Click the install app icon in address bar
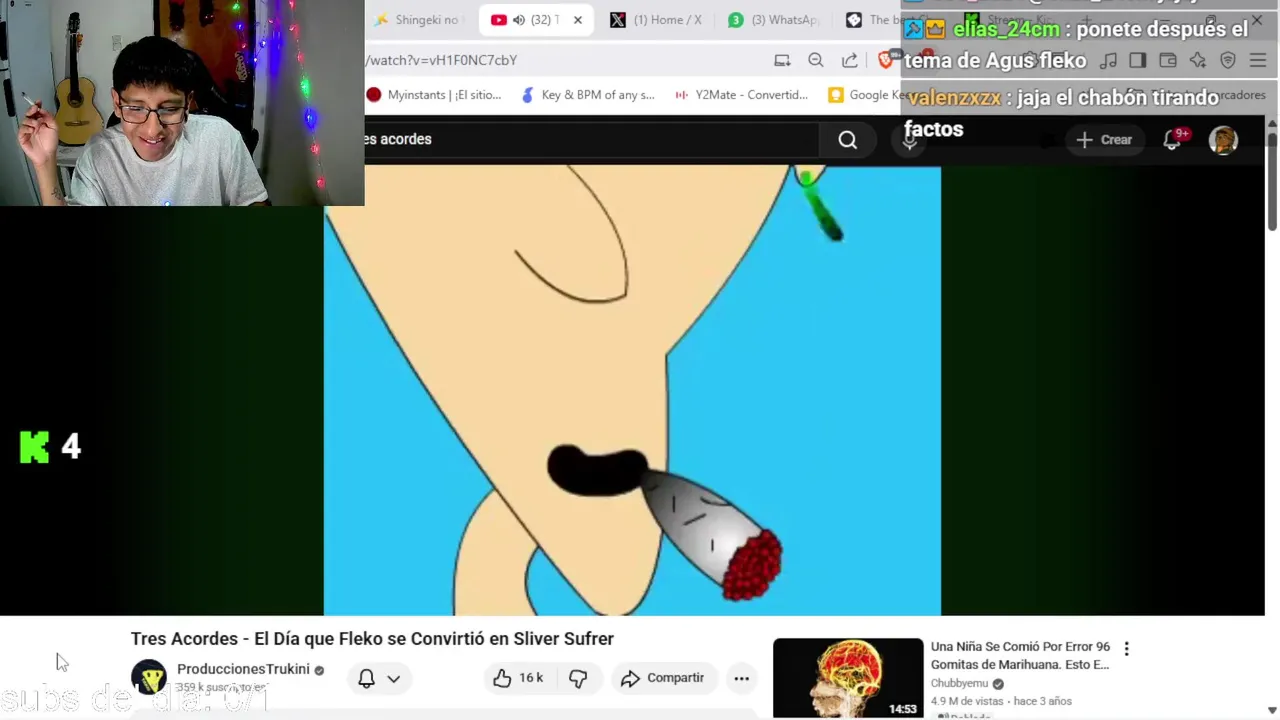The image size is (1280, 720). pos(782,60)
